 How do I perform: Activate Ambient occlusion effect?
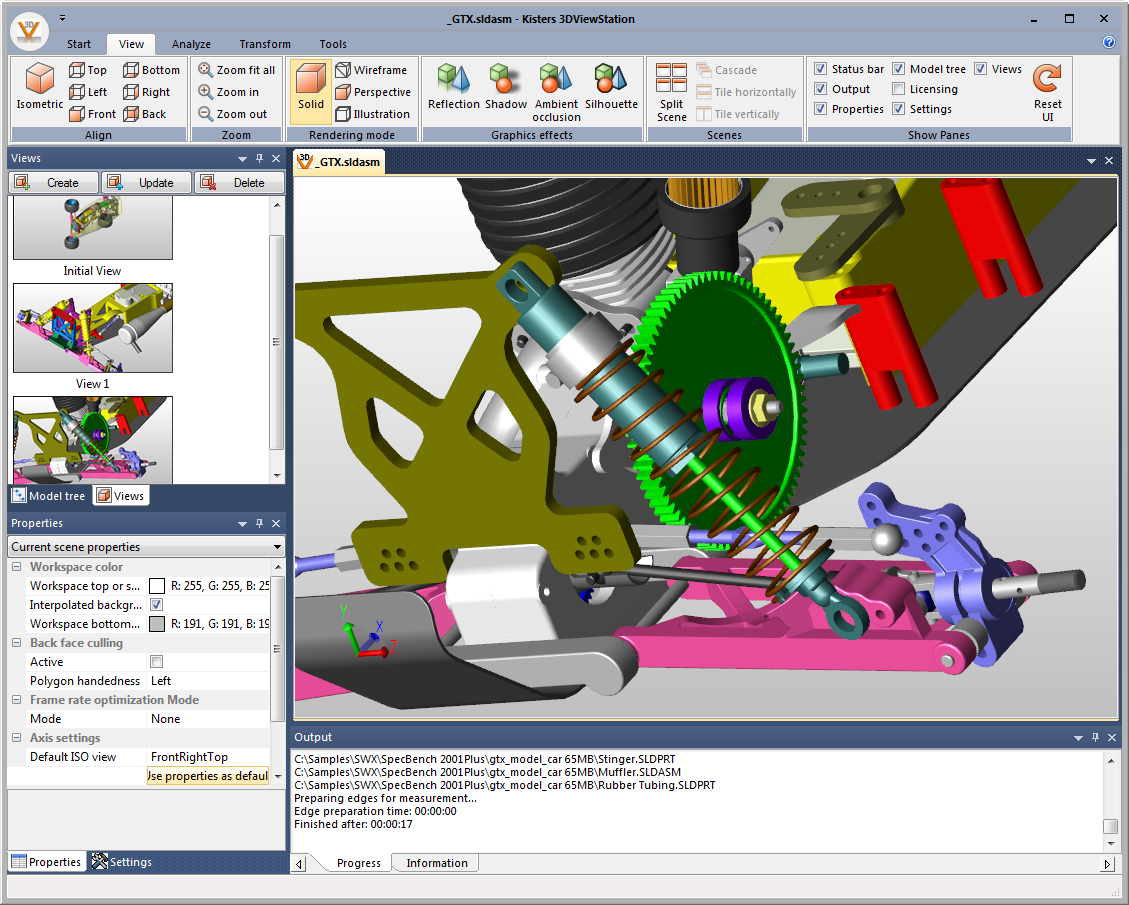click(556, 80)
